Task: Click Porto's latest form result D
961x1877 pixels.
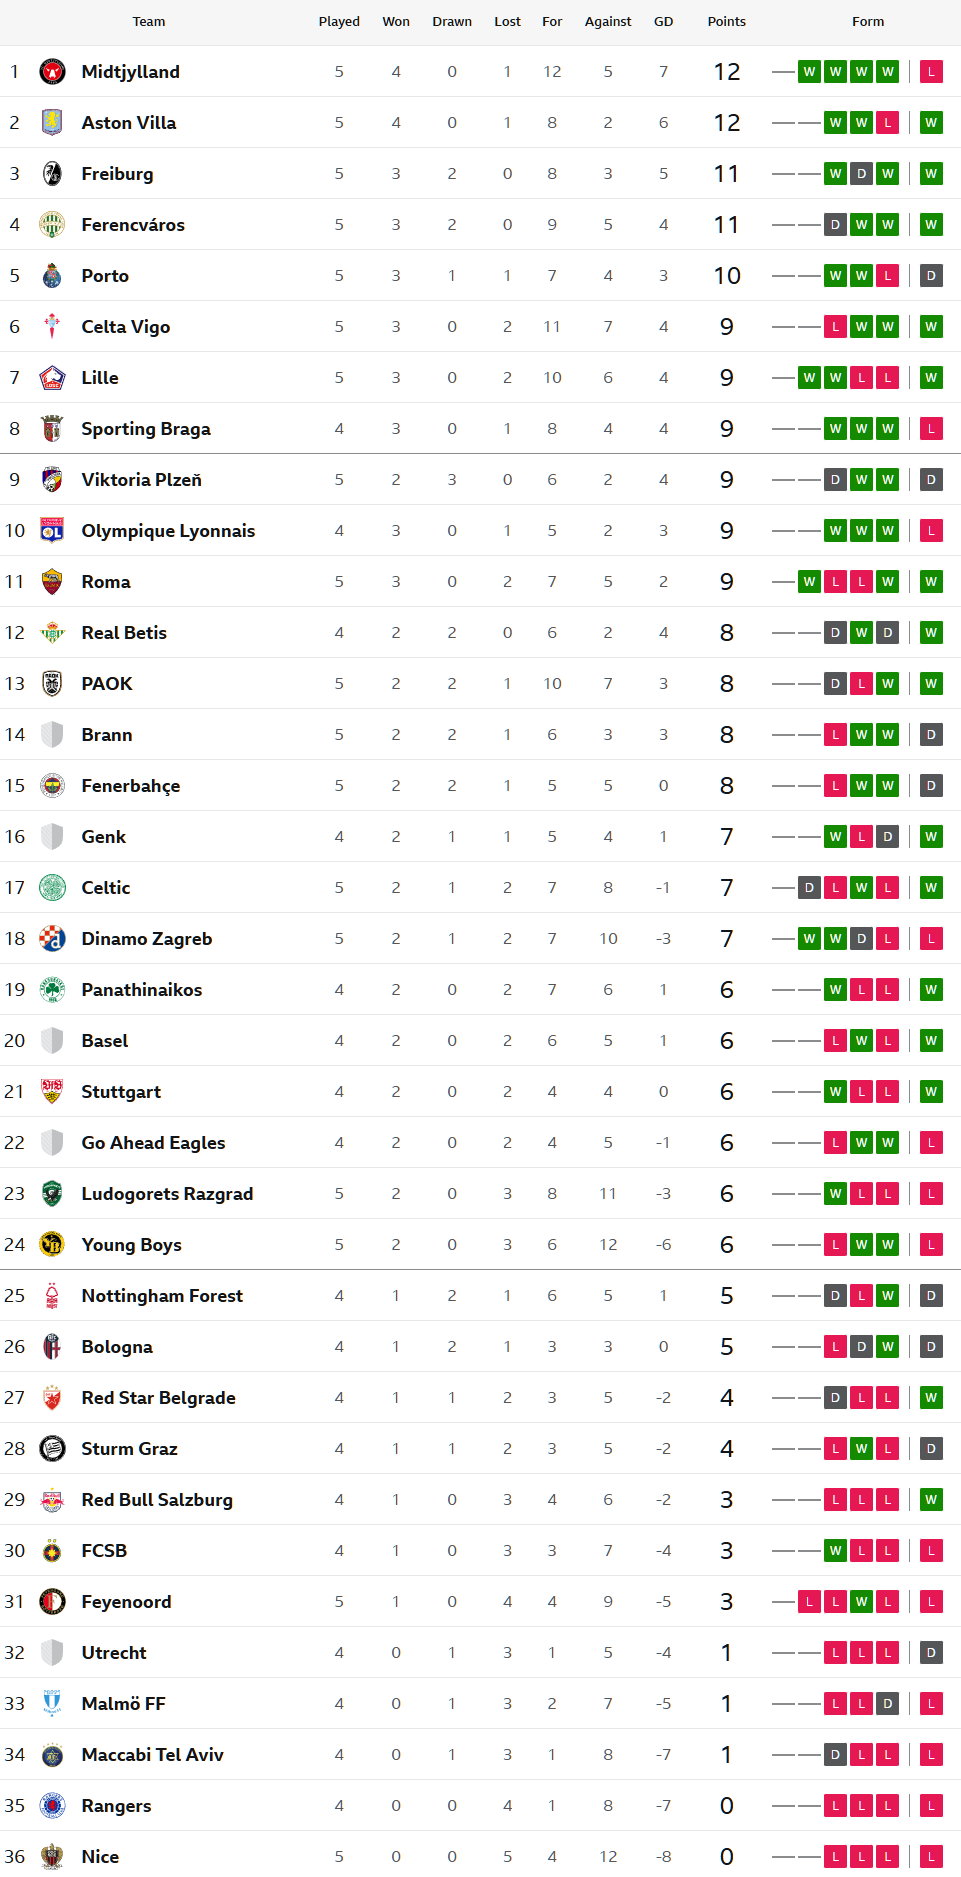Action: pos(931,276)
